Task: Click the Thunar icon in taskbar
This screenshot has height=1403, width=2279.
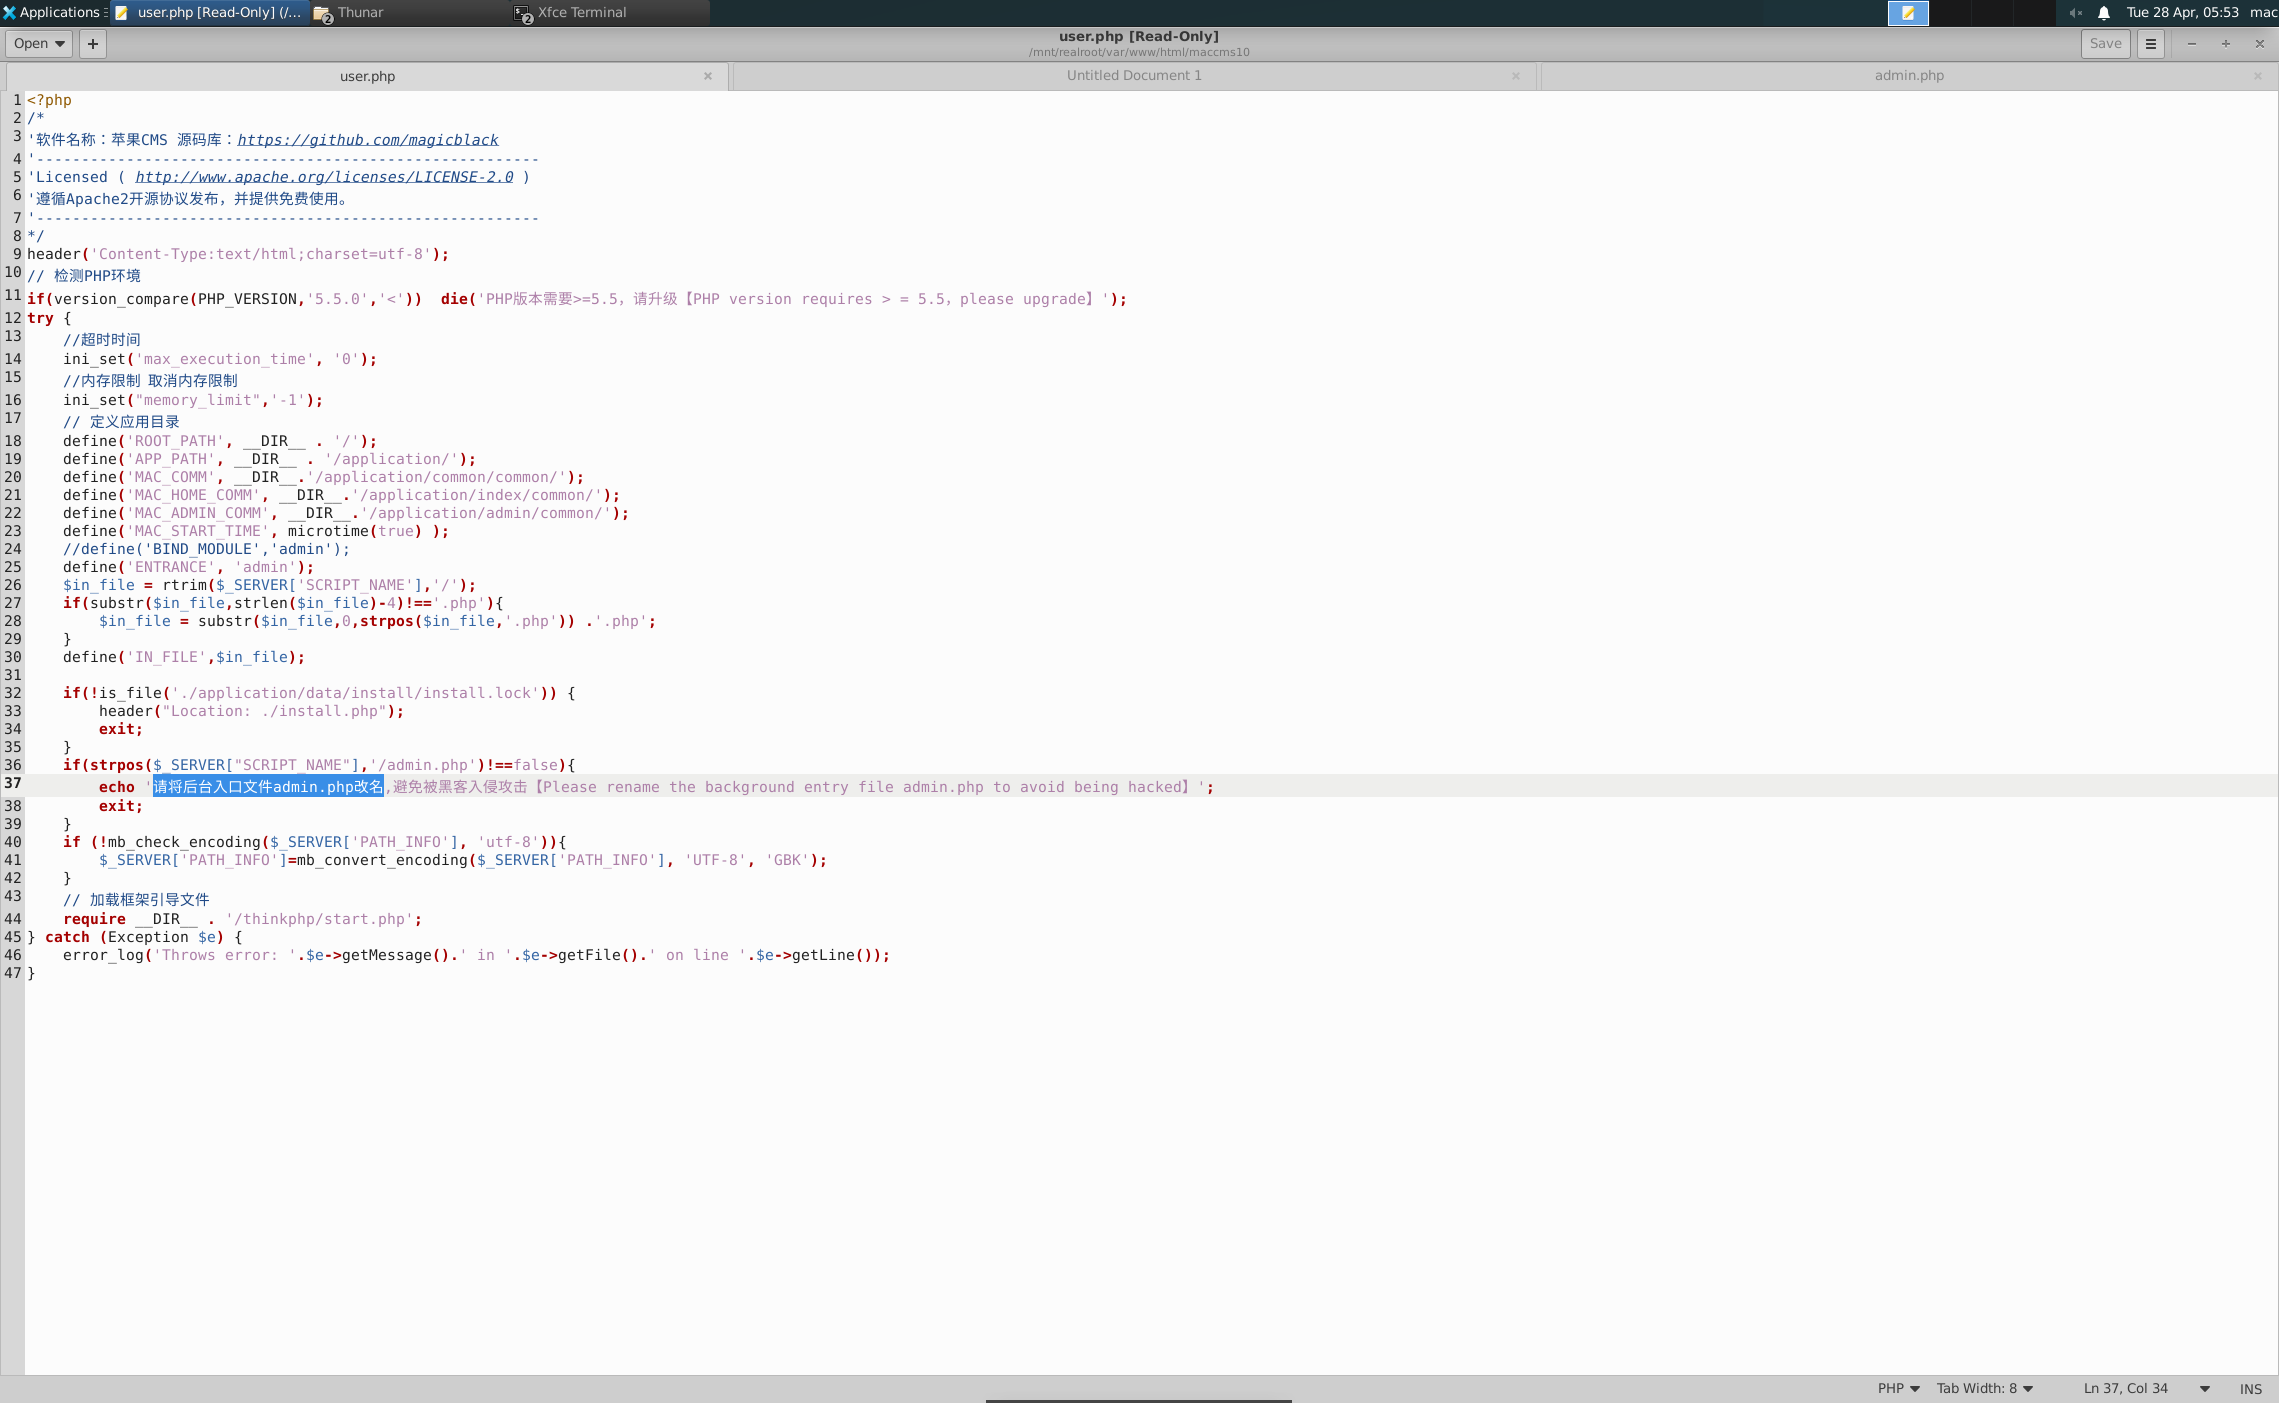Action: [322, 13]
